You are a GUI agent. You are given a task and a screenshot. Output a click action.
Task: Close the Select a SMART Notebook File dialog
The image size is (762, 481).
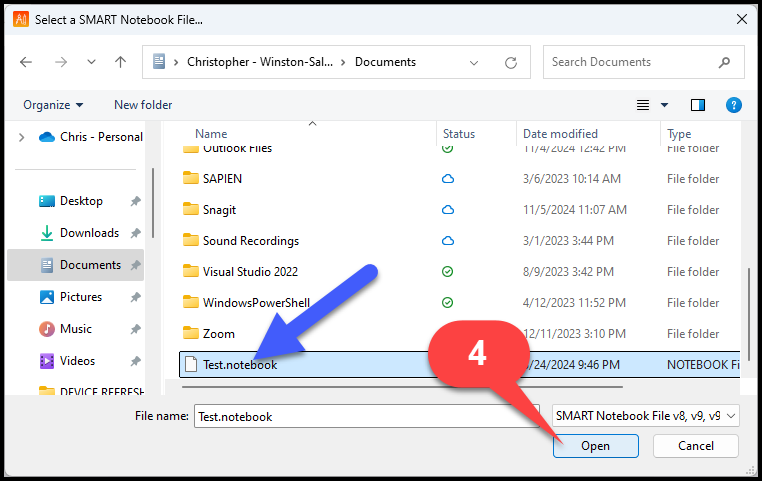742,19
